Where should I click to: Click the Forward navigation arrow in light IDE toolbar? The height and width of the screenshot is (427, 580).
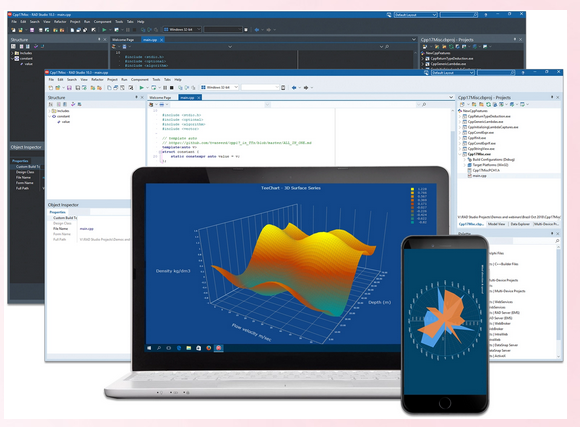[306, 88]
